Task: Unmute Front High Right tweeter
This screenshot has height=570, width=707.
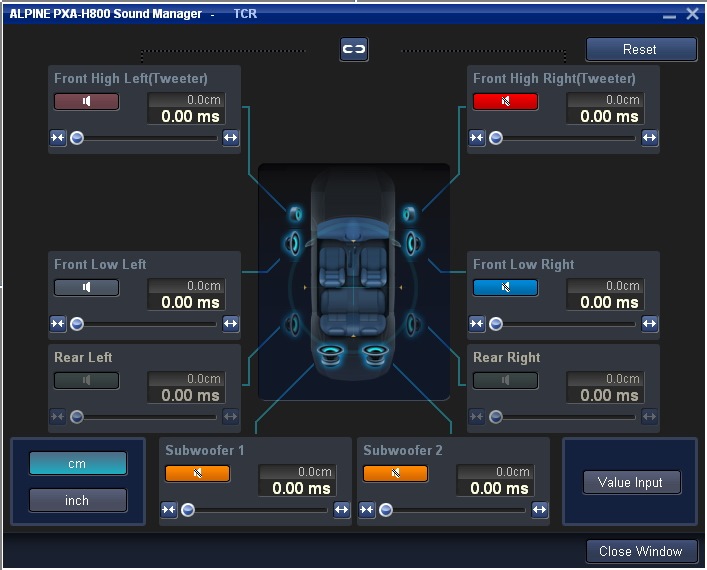Action: [x=505, y=101]
